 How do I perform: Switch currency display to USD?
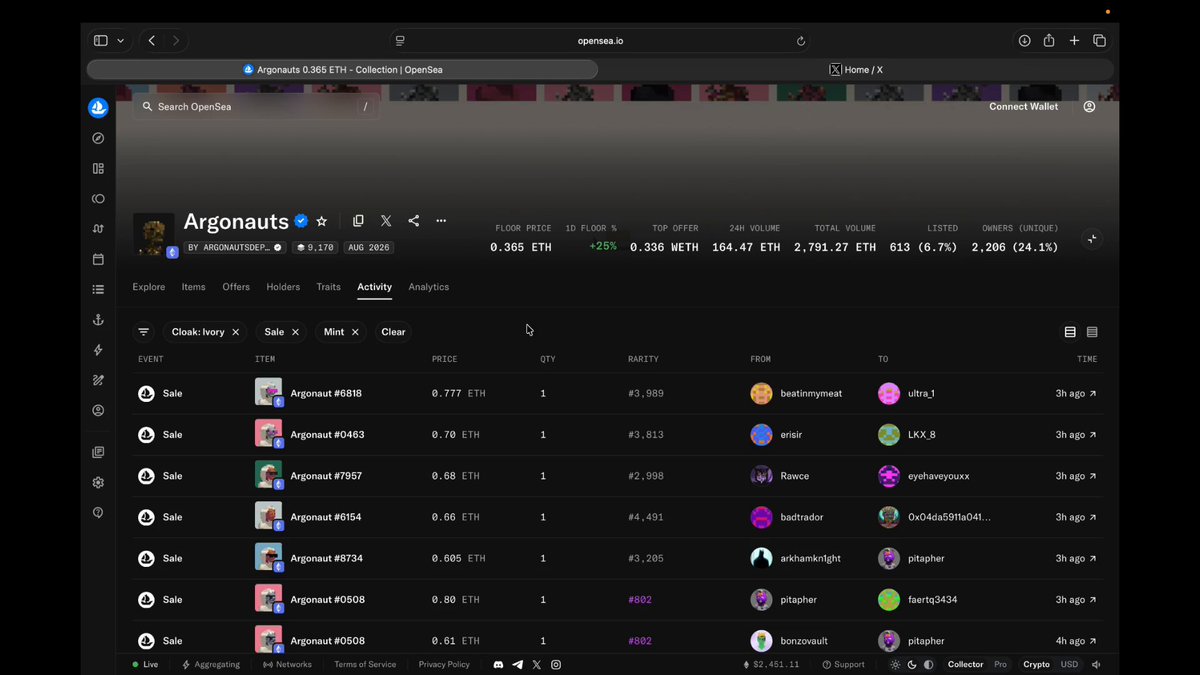1069,664
